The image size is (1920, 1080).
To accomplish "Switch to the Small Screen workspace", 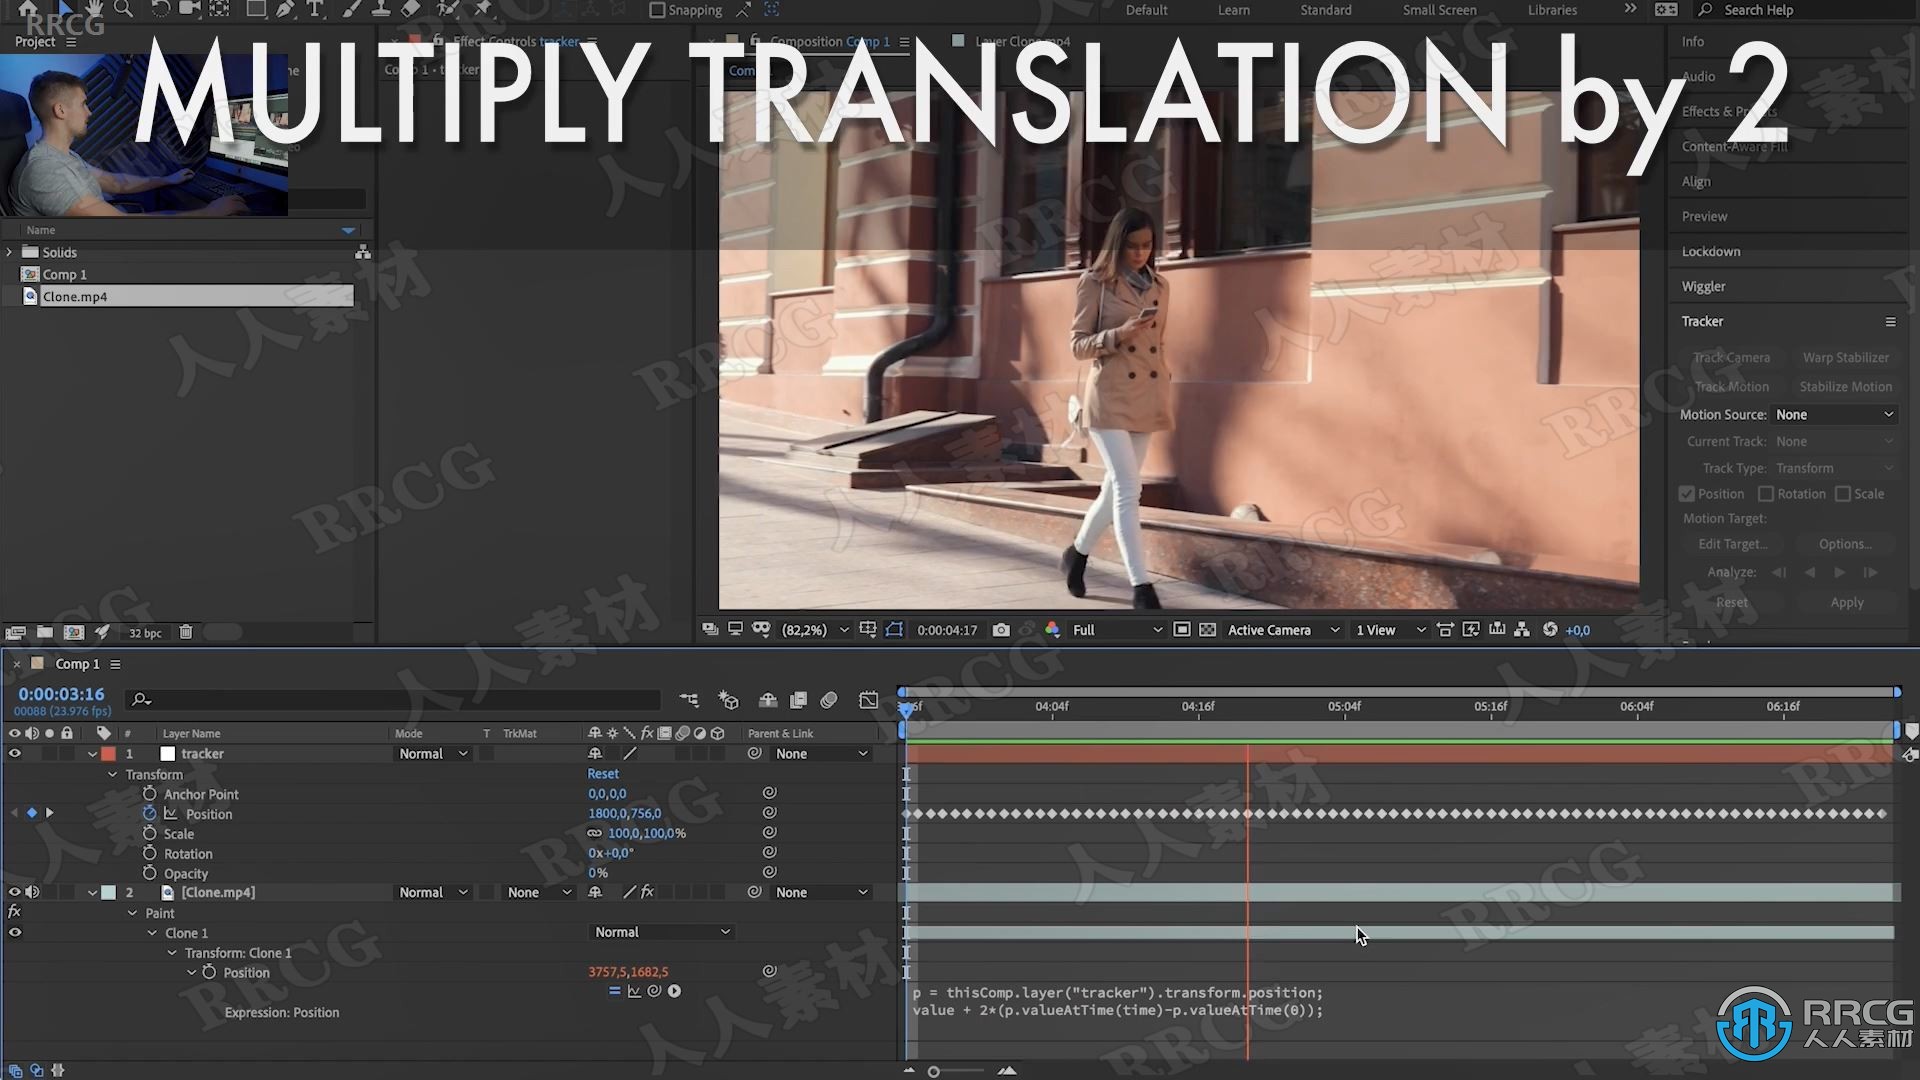I will tap(1439, 10).
